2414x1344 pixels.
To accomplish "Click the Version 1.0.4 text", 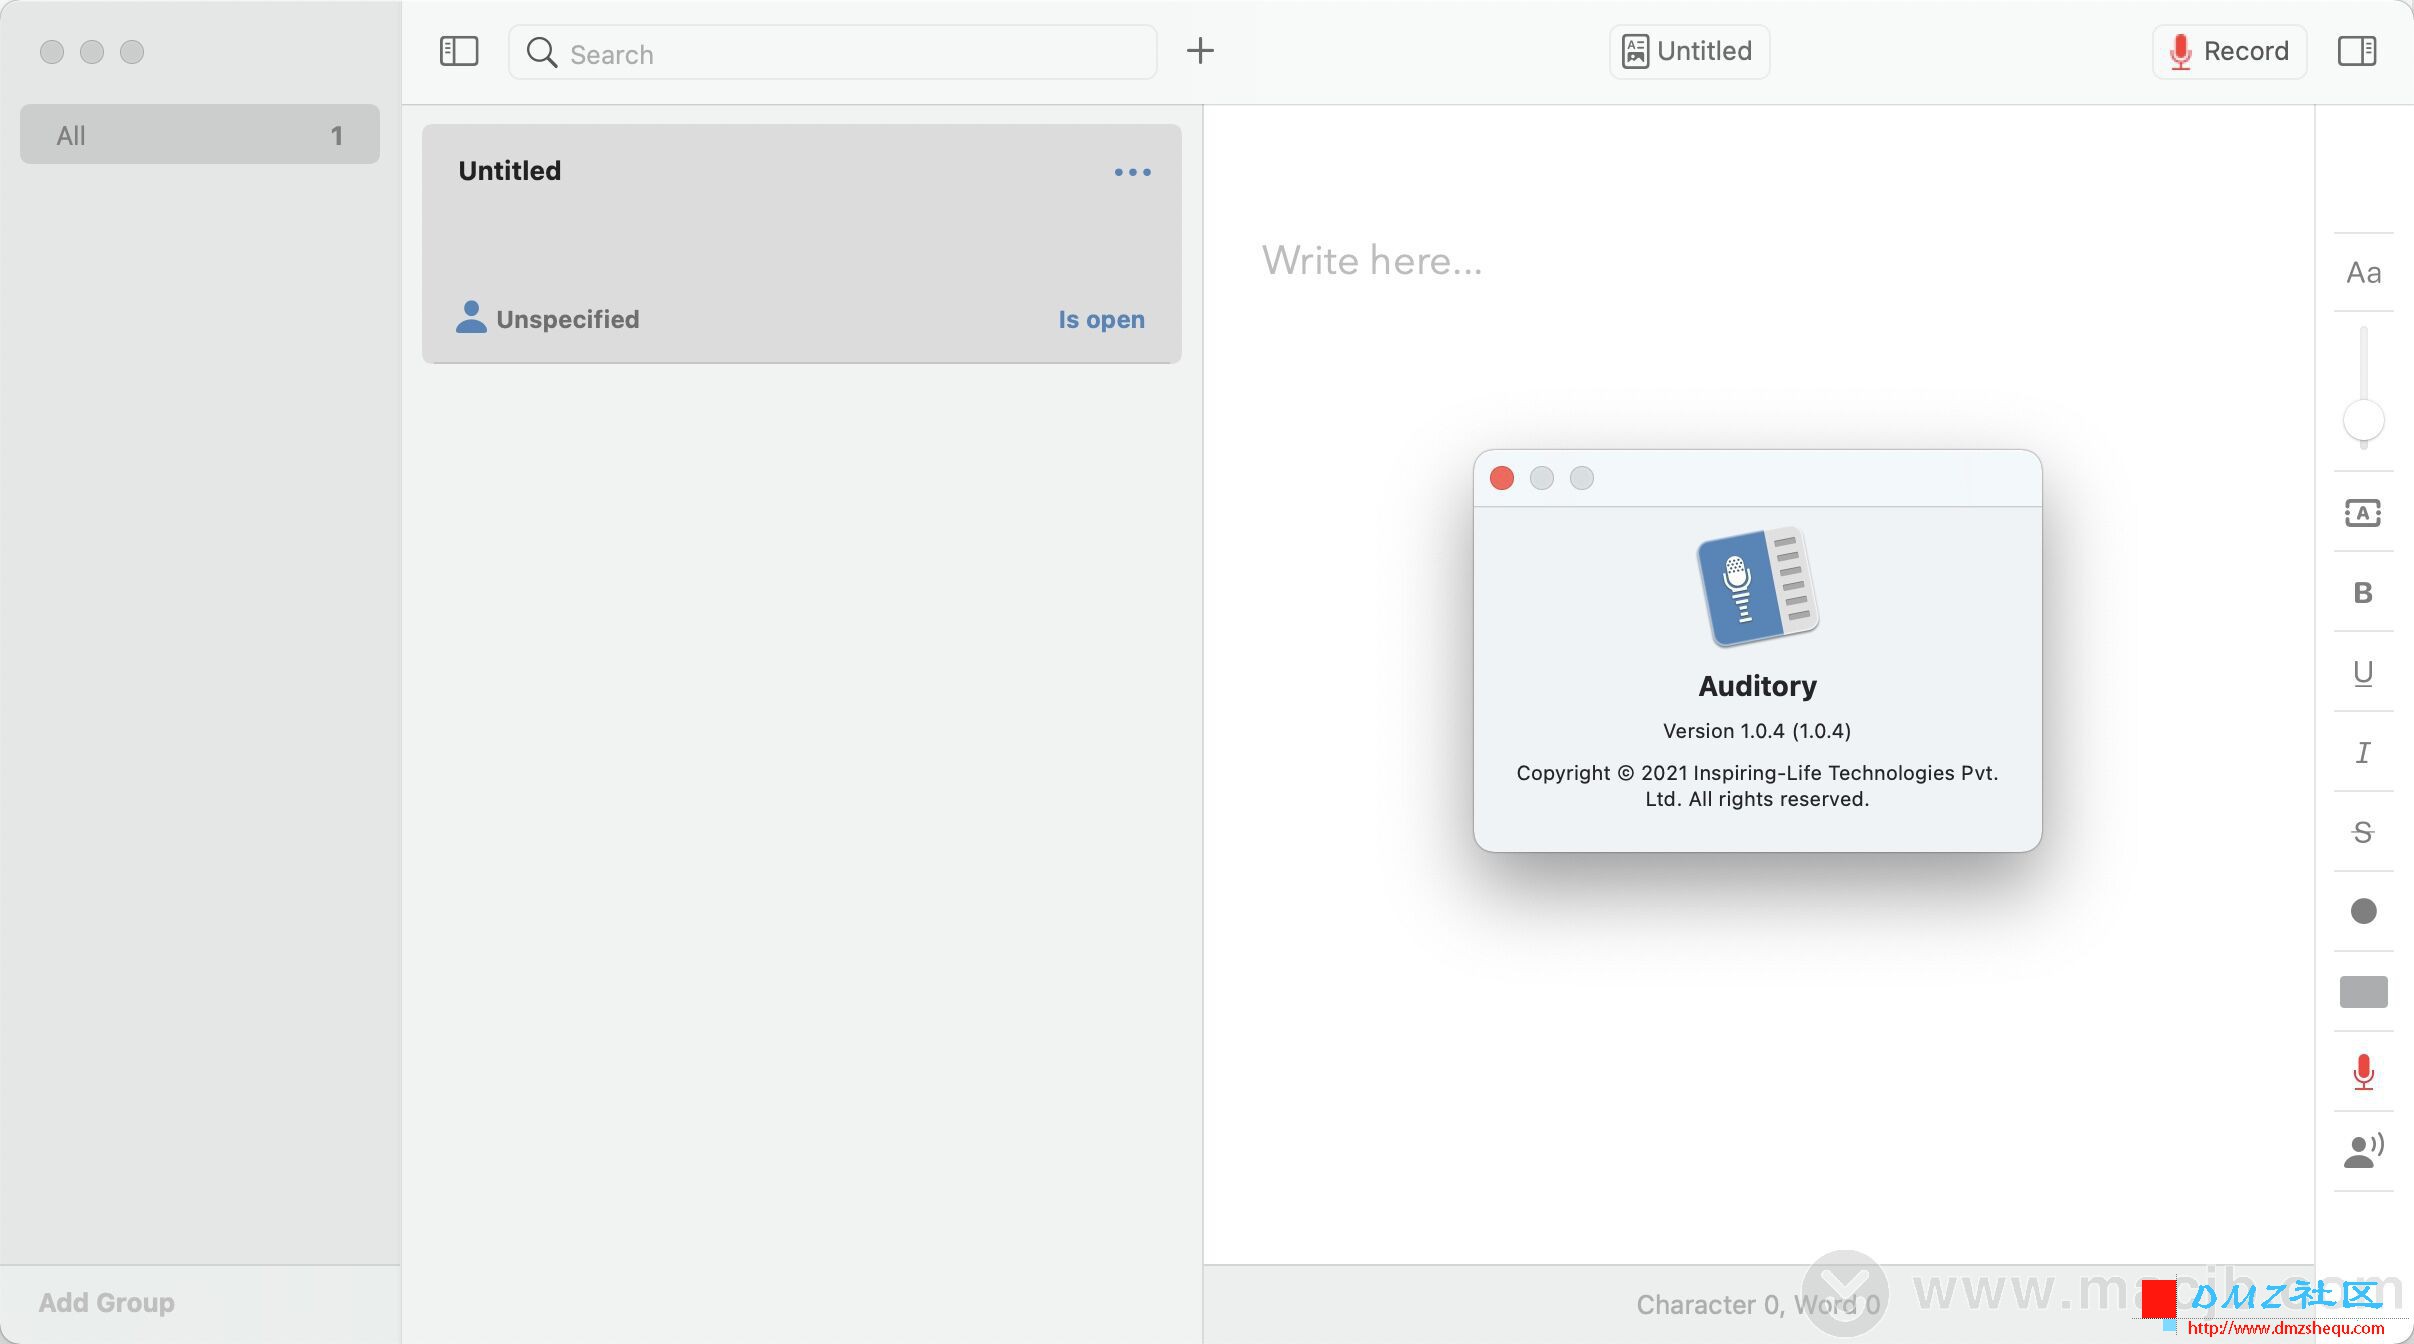I will point(1756,731).
